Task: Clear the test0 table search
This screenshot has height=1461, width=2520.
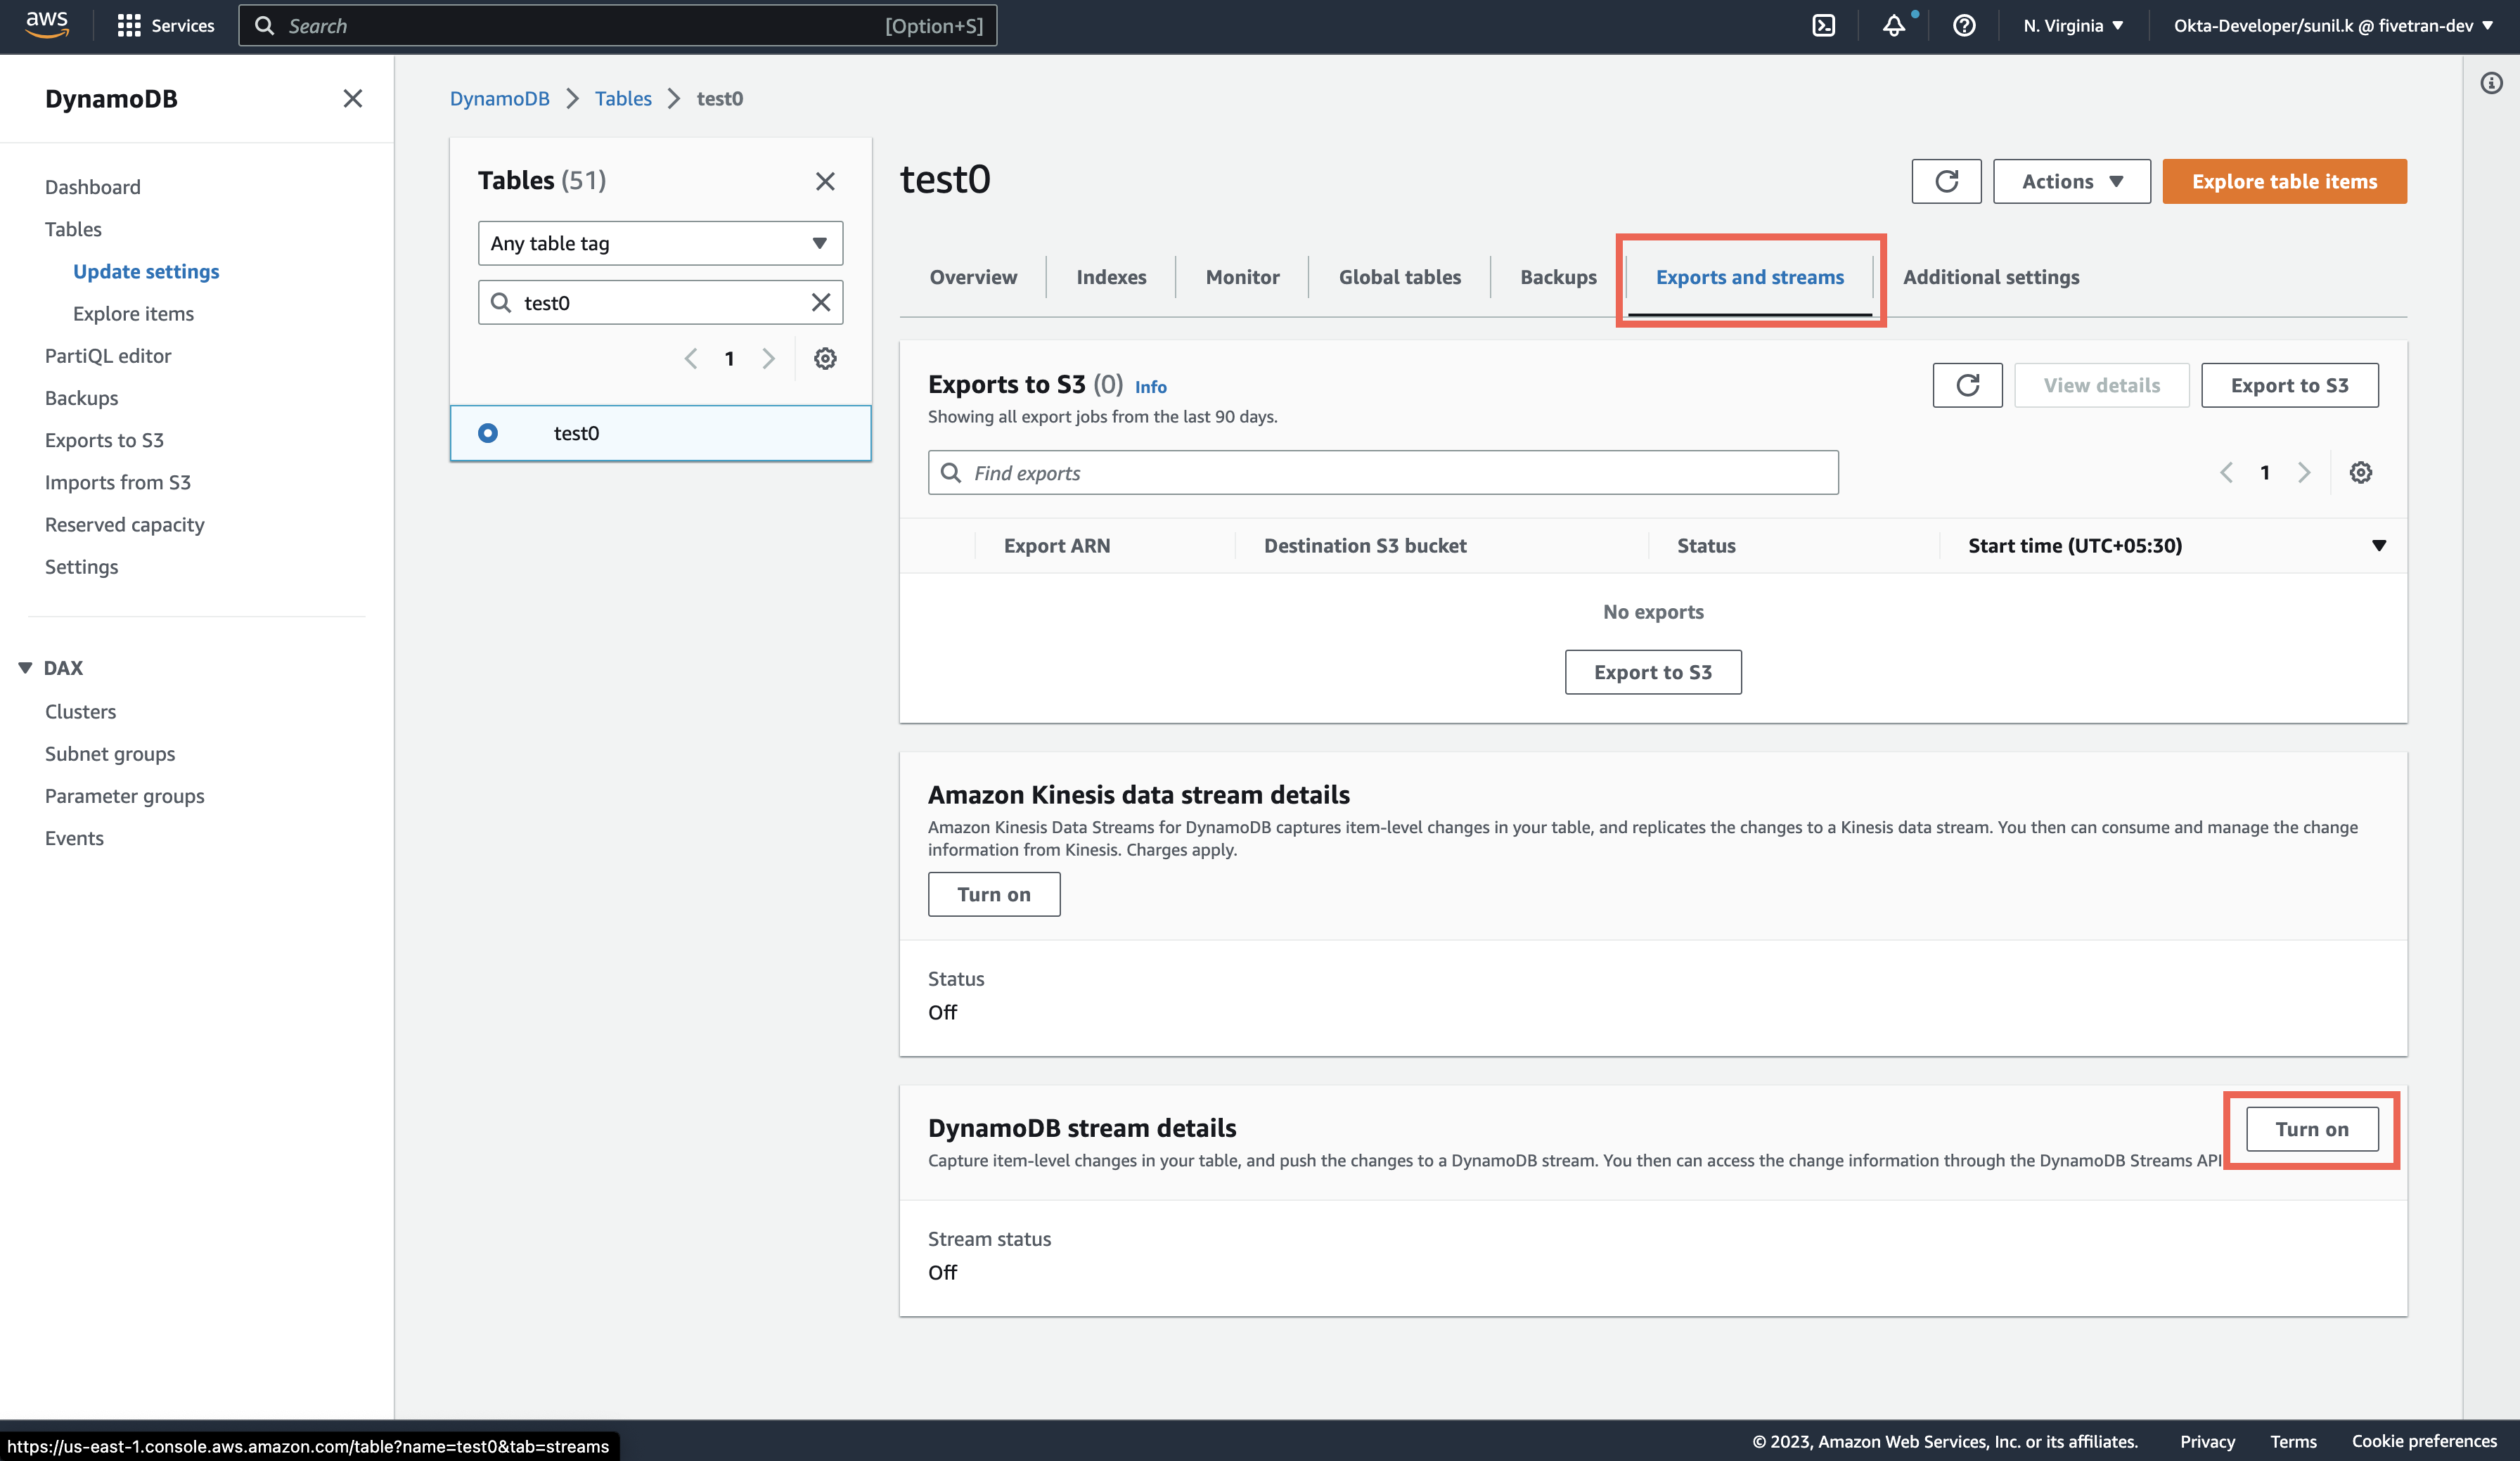Action: tap(820, 302)
